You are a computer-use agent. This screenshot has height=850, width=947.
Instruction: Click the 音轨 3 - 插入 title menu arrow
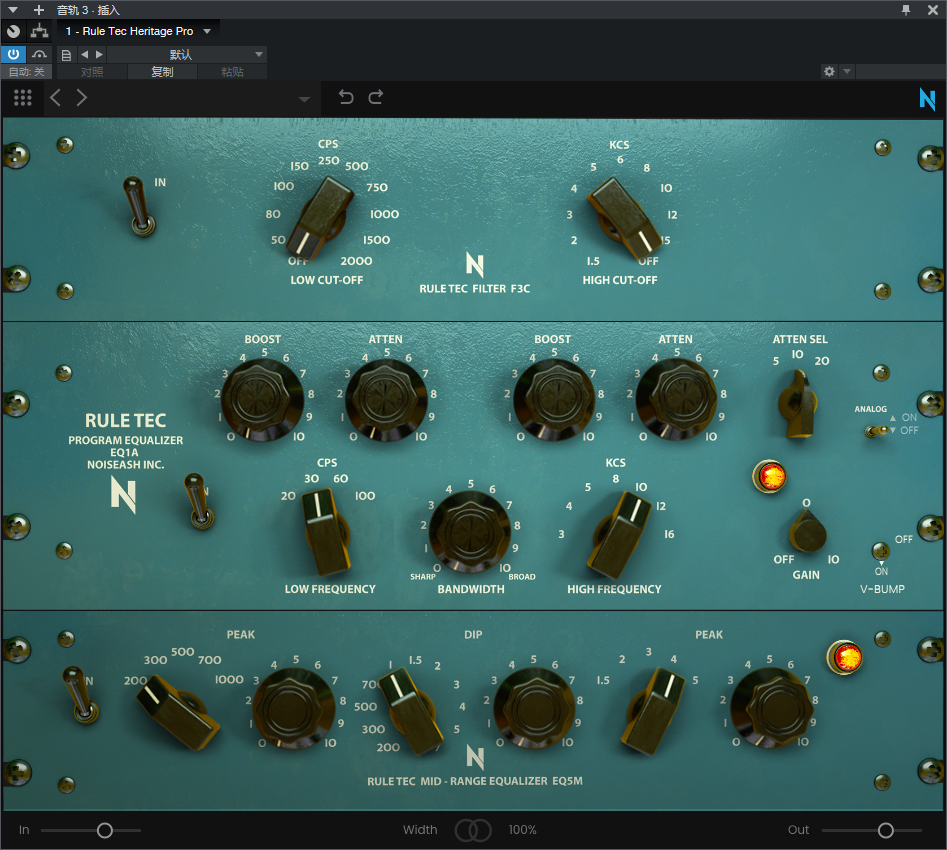[x=13, y=10]
